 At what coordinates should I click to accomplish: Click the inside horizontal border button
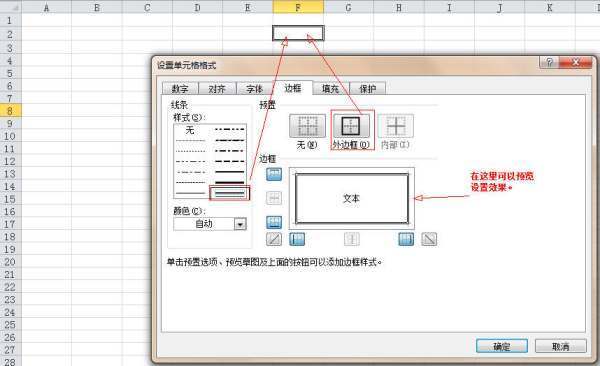274,198
